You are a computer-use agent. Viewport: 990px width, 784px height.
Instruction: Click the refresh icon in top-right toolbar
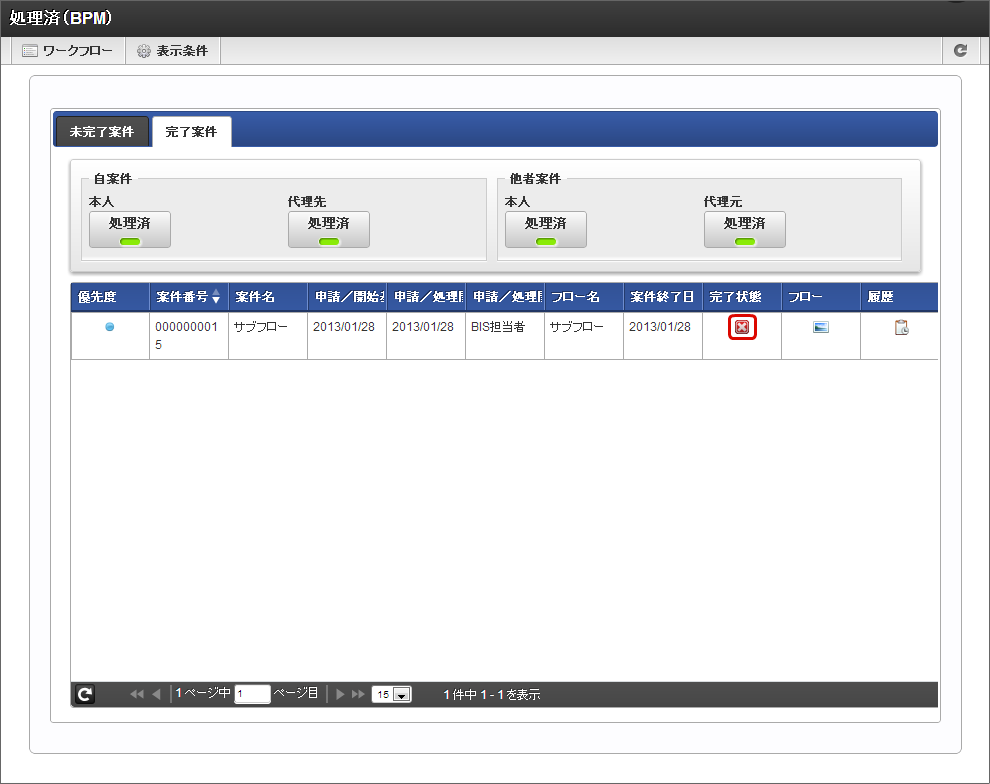click(961, 50)
